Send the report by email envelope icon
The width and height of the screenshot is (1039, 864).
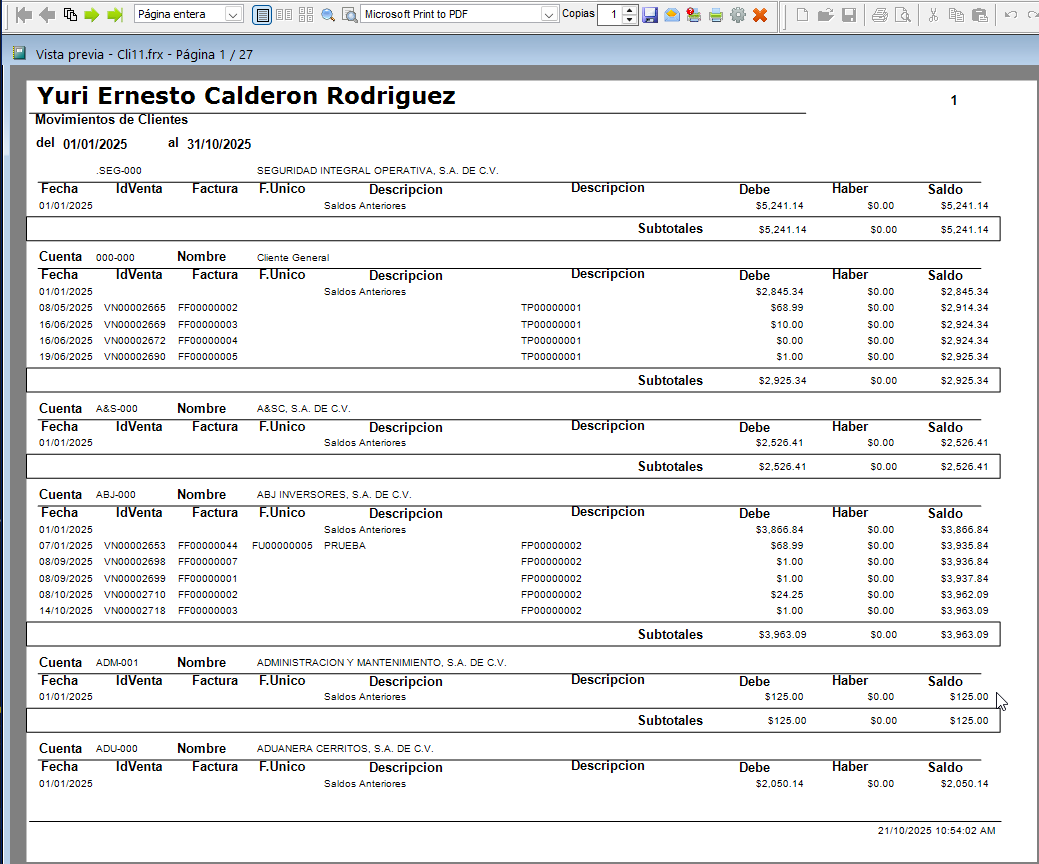click(672, 15)
